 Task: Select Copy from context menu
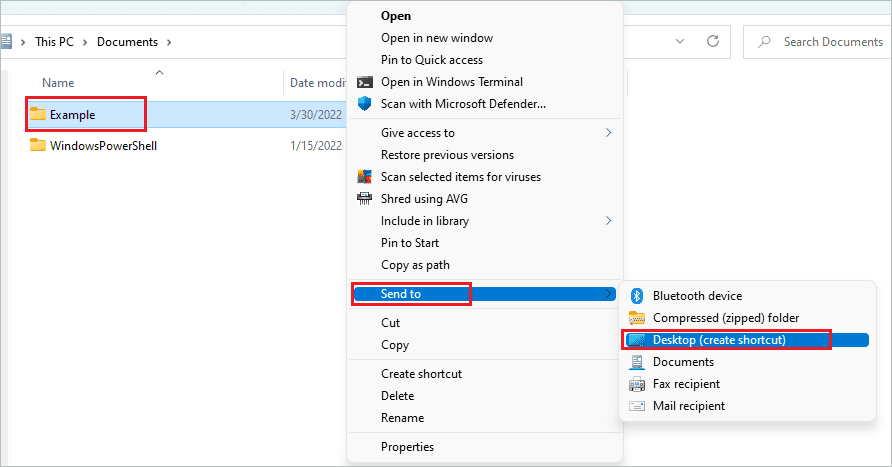[x=395, y=345]
